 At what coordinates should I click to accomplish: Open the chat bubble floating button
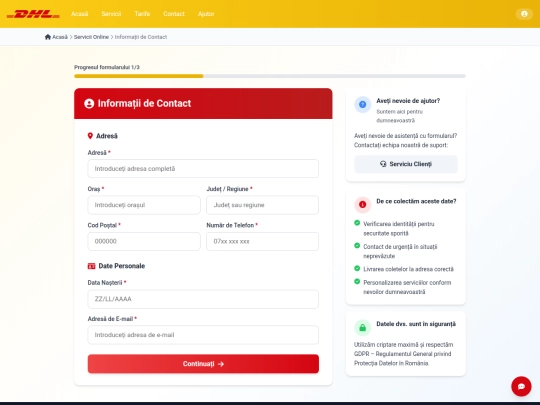coord(521,386)
